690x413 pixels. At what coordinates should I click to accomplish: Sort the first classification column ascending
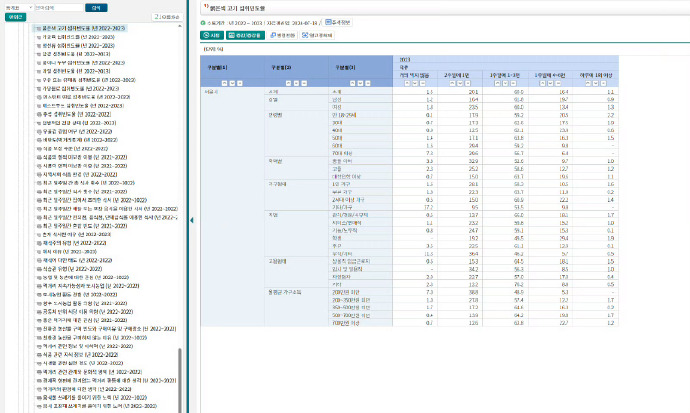tap(225, 83)
